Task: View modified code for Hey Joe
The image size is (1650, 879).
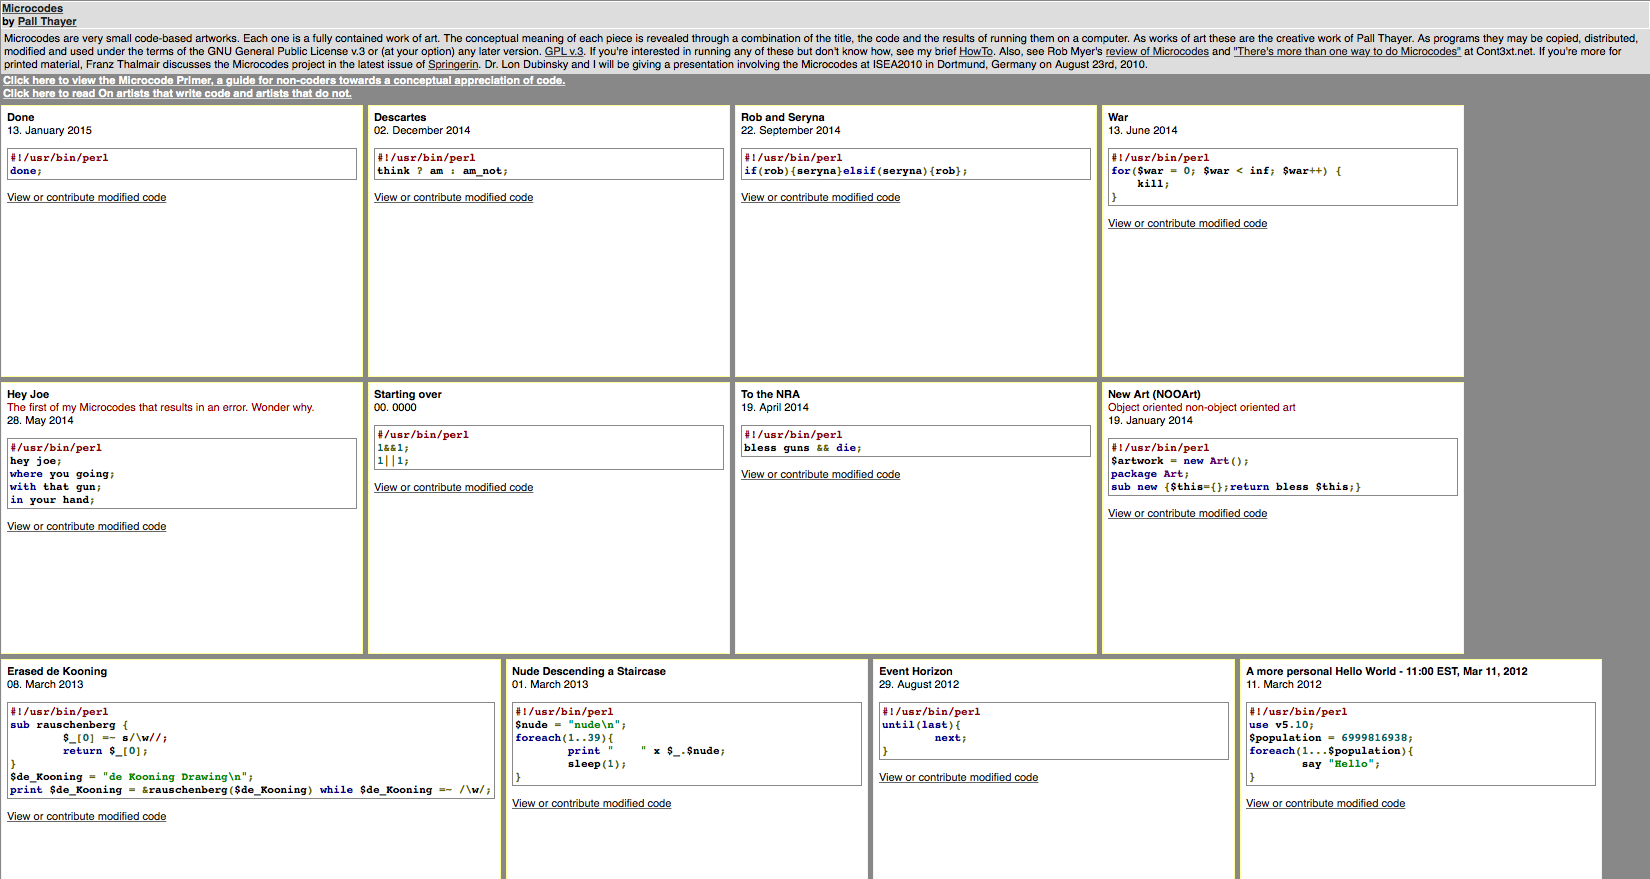Action: pos(87,526)
